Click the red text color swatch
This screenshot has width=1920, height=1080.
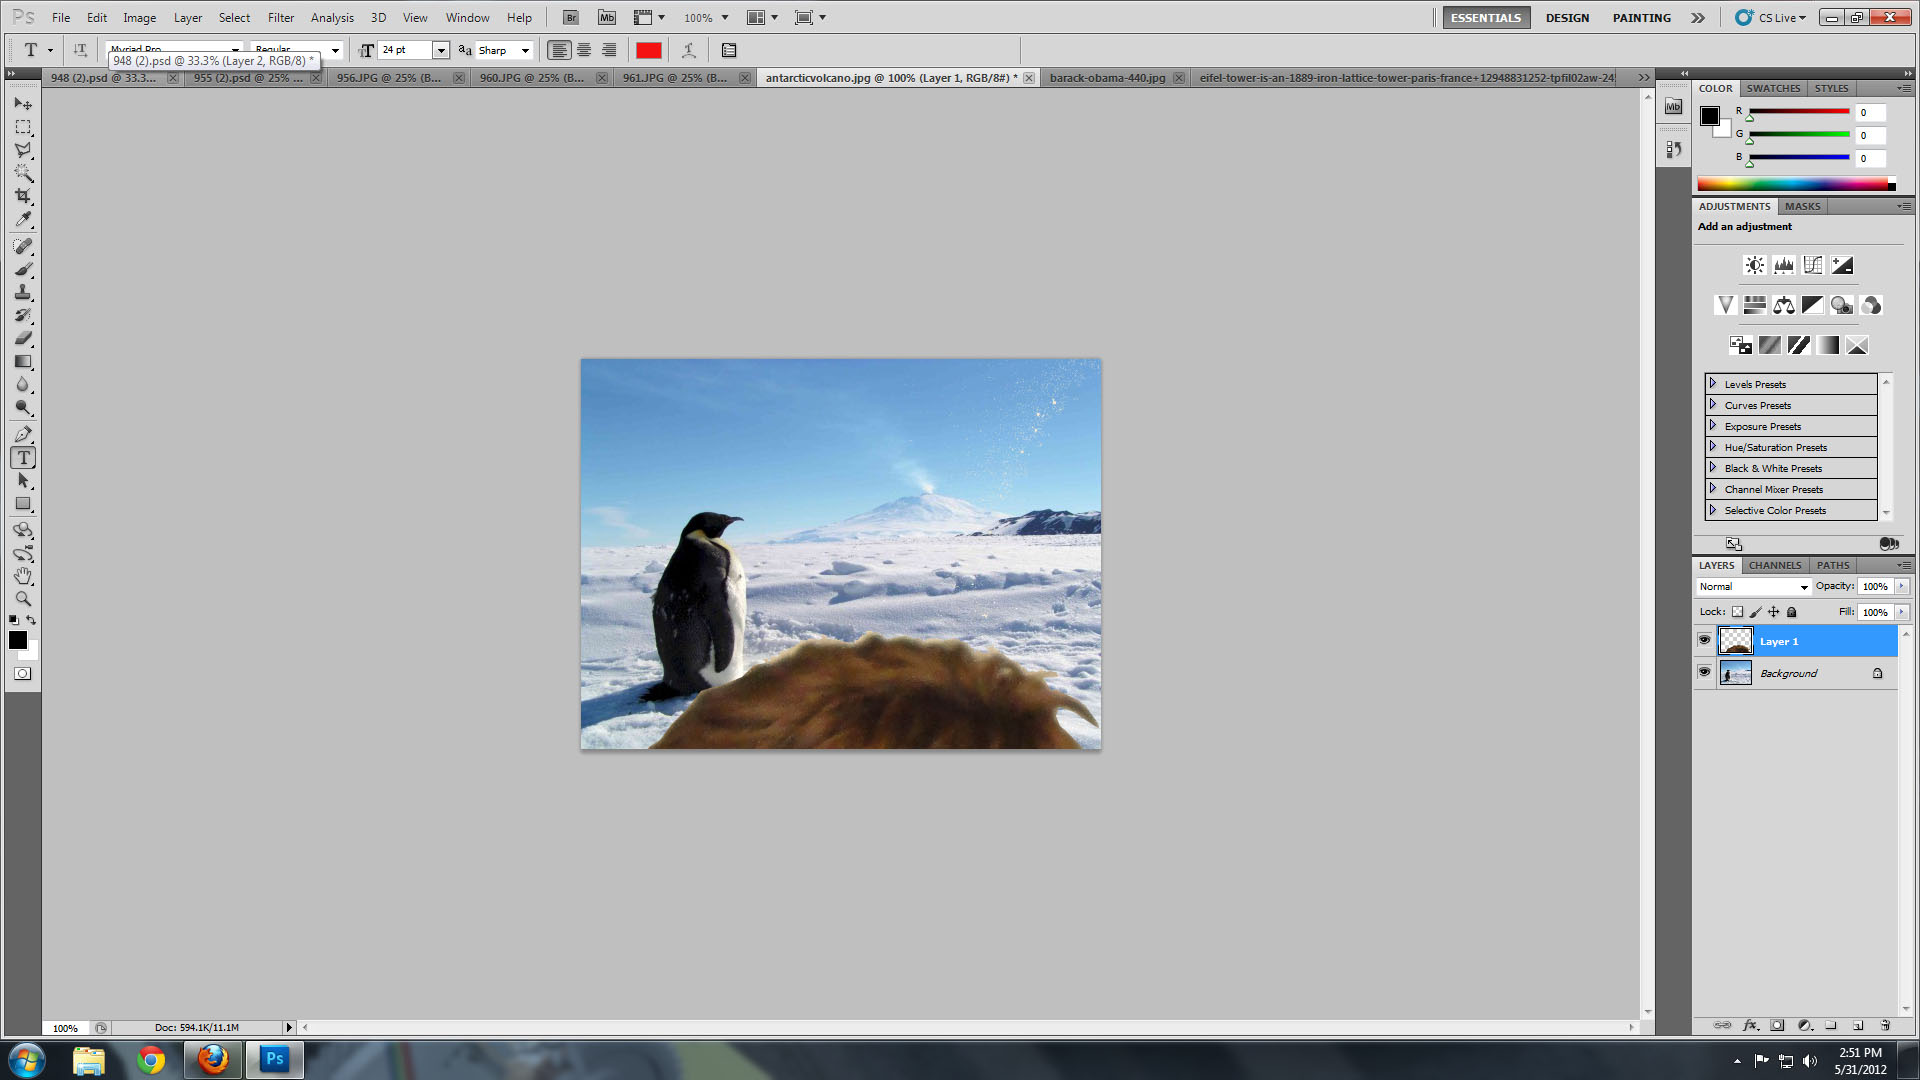click(649, 50)
